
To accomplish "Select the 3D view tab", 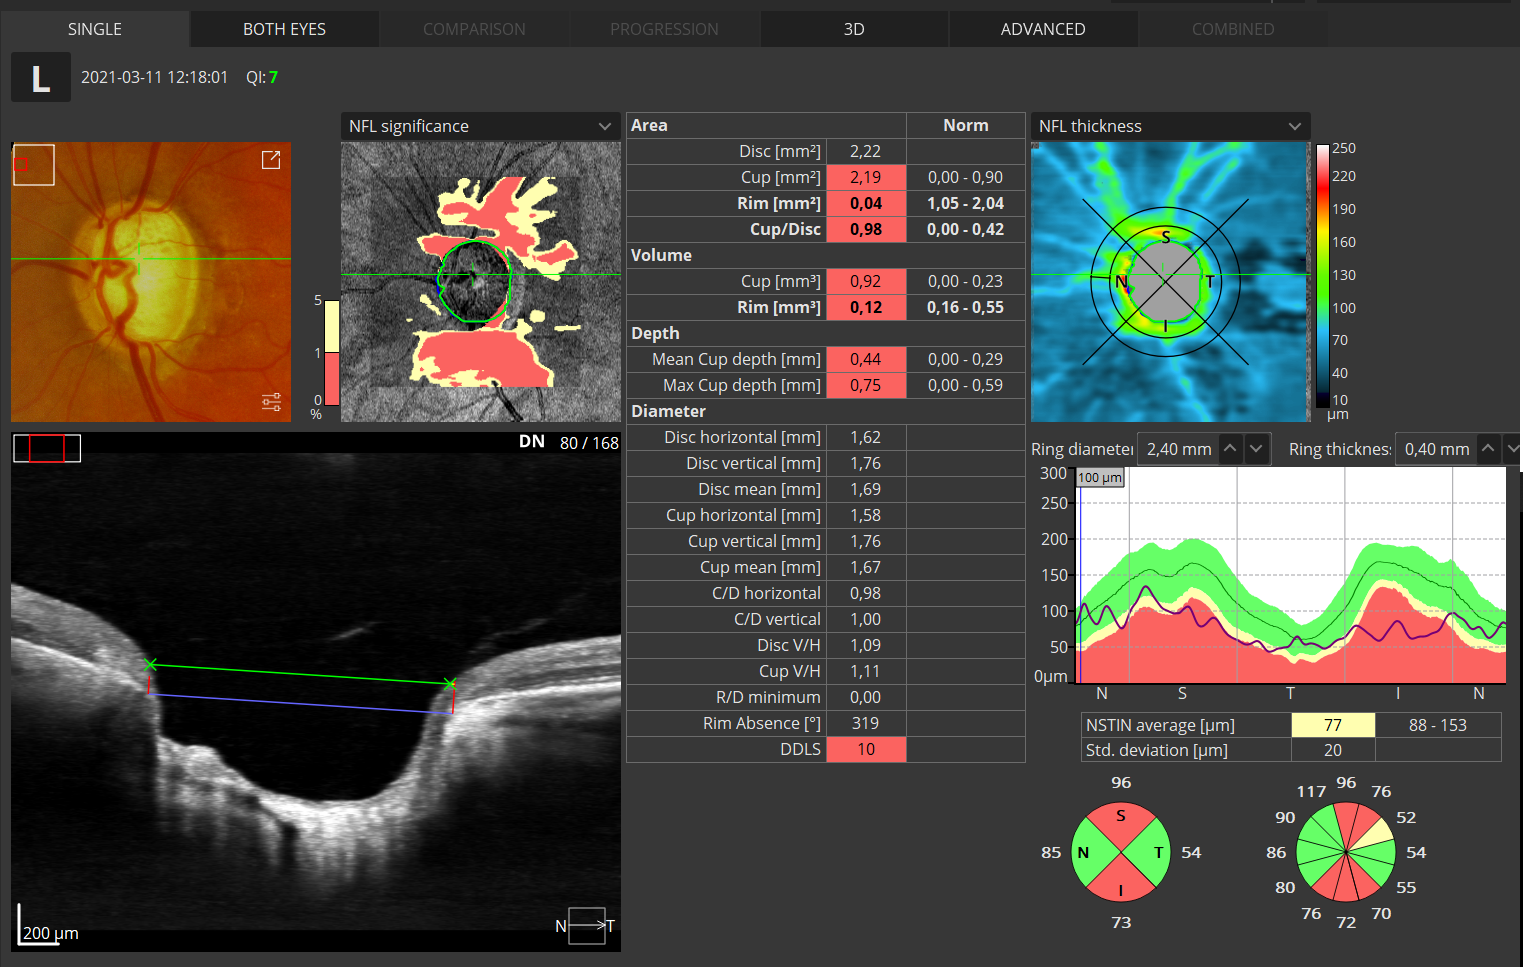I will pyautogui.click(x=854, y=29).
